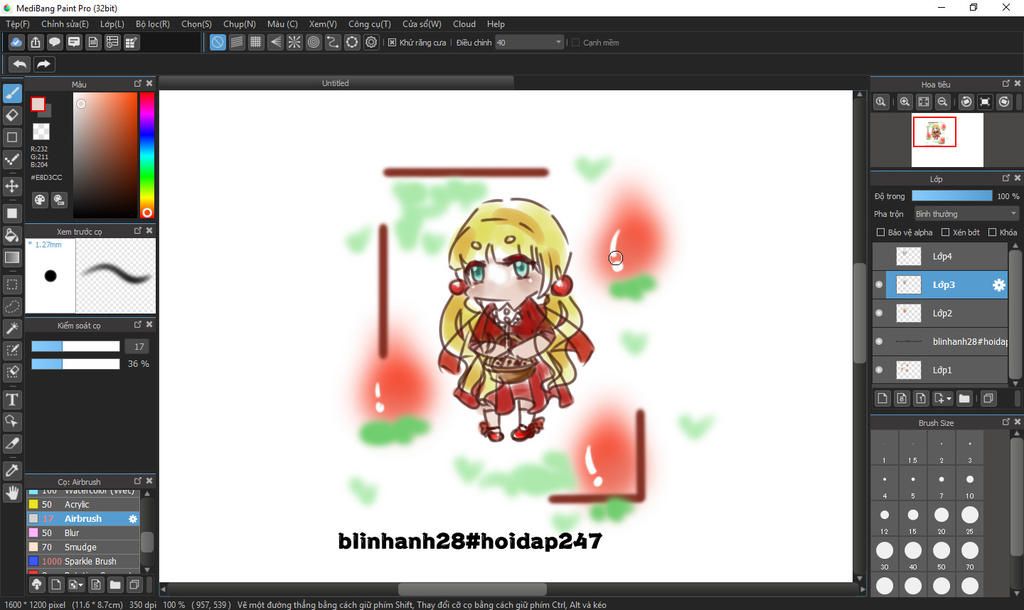1024x610 pixels.
Task: Adjust the Độ trong layer opacity slider
Action: [x=952, y=196]
